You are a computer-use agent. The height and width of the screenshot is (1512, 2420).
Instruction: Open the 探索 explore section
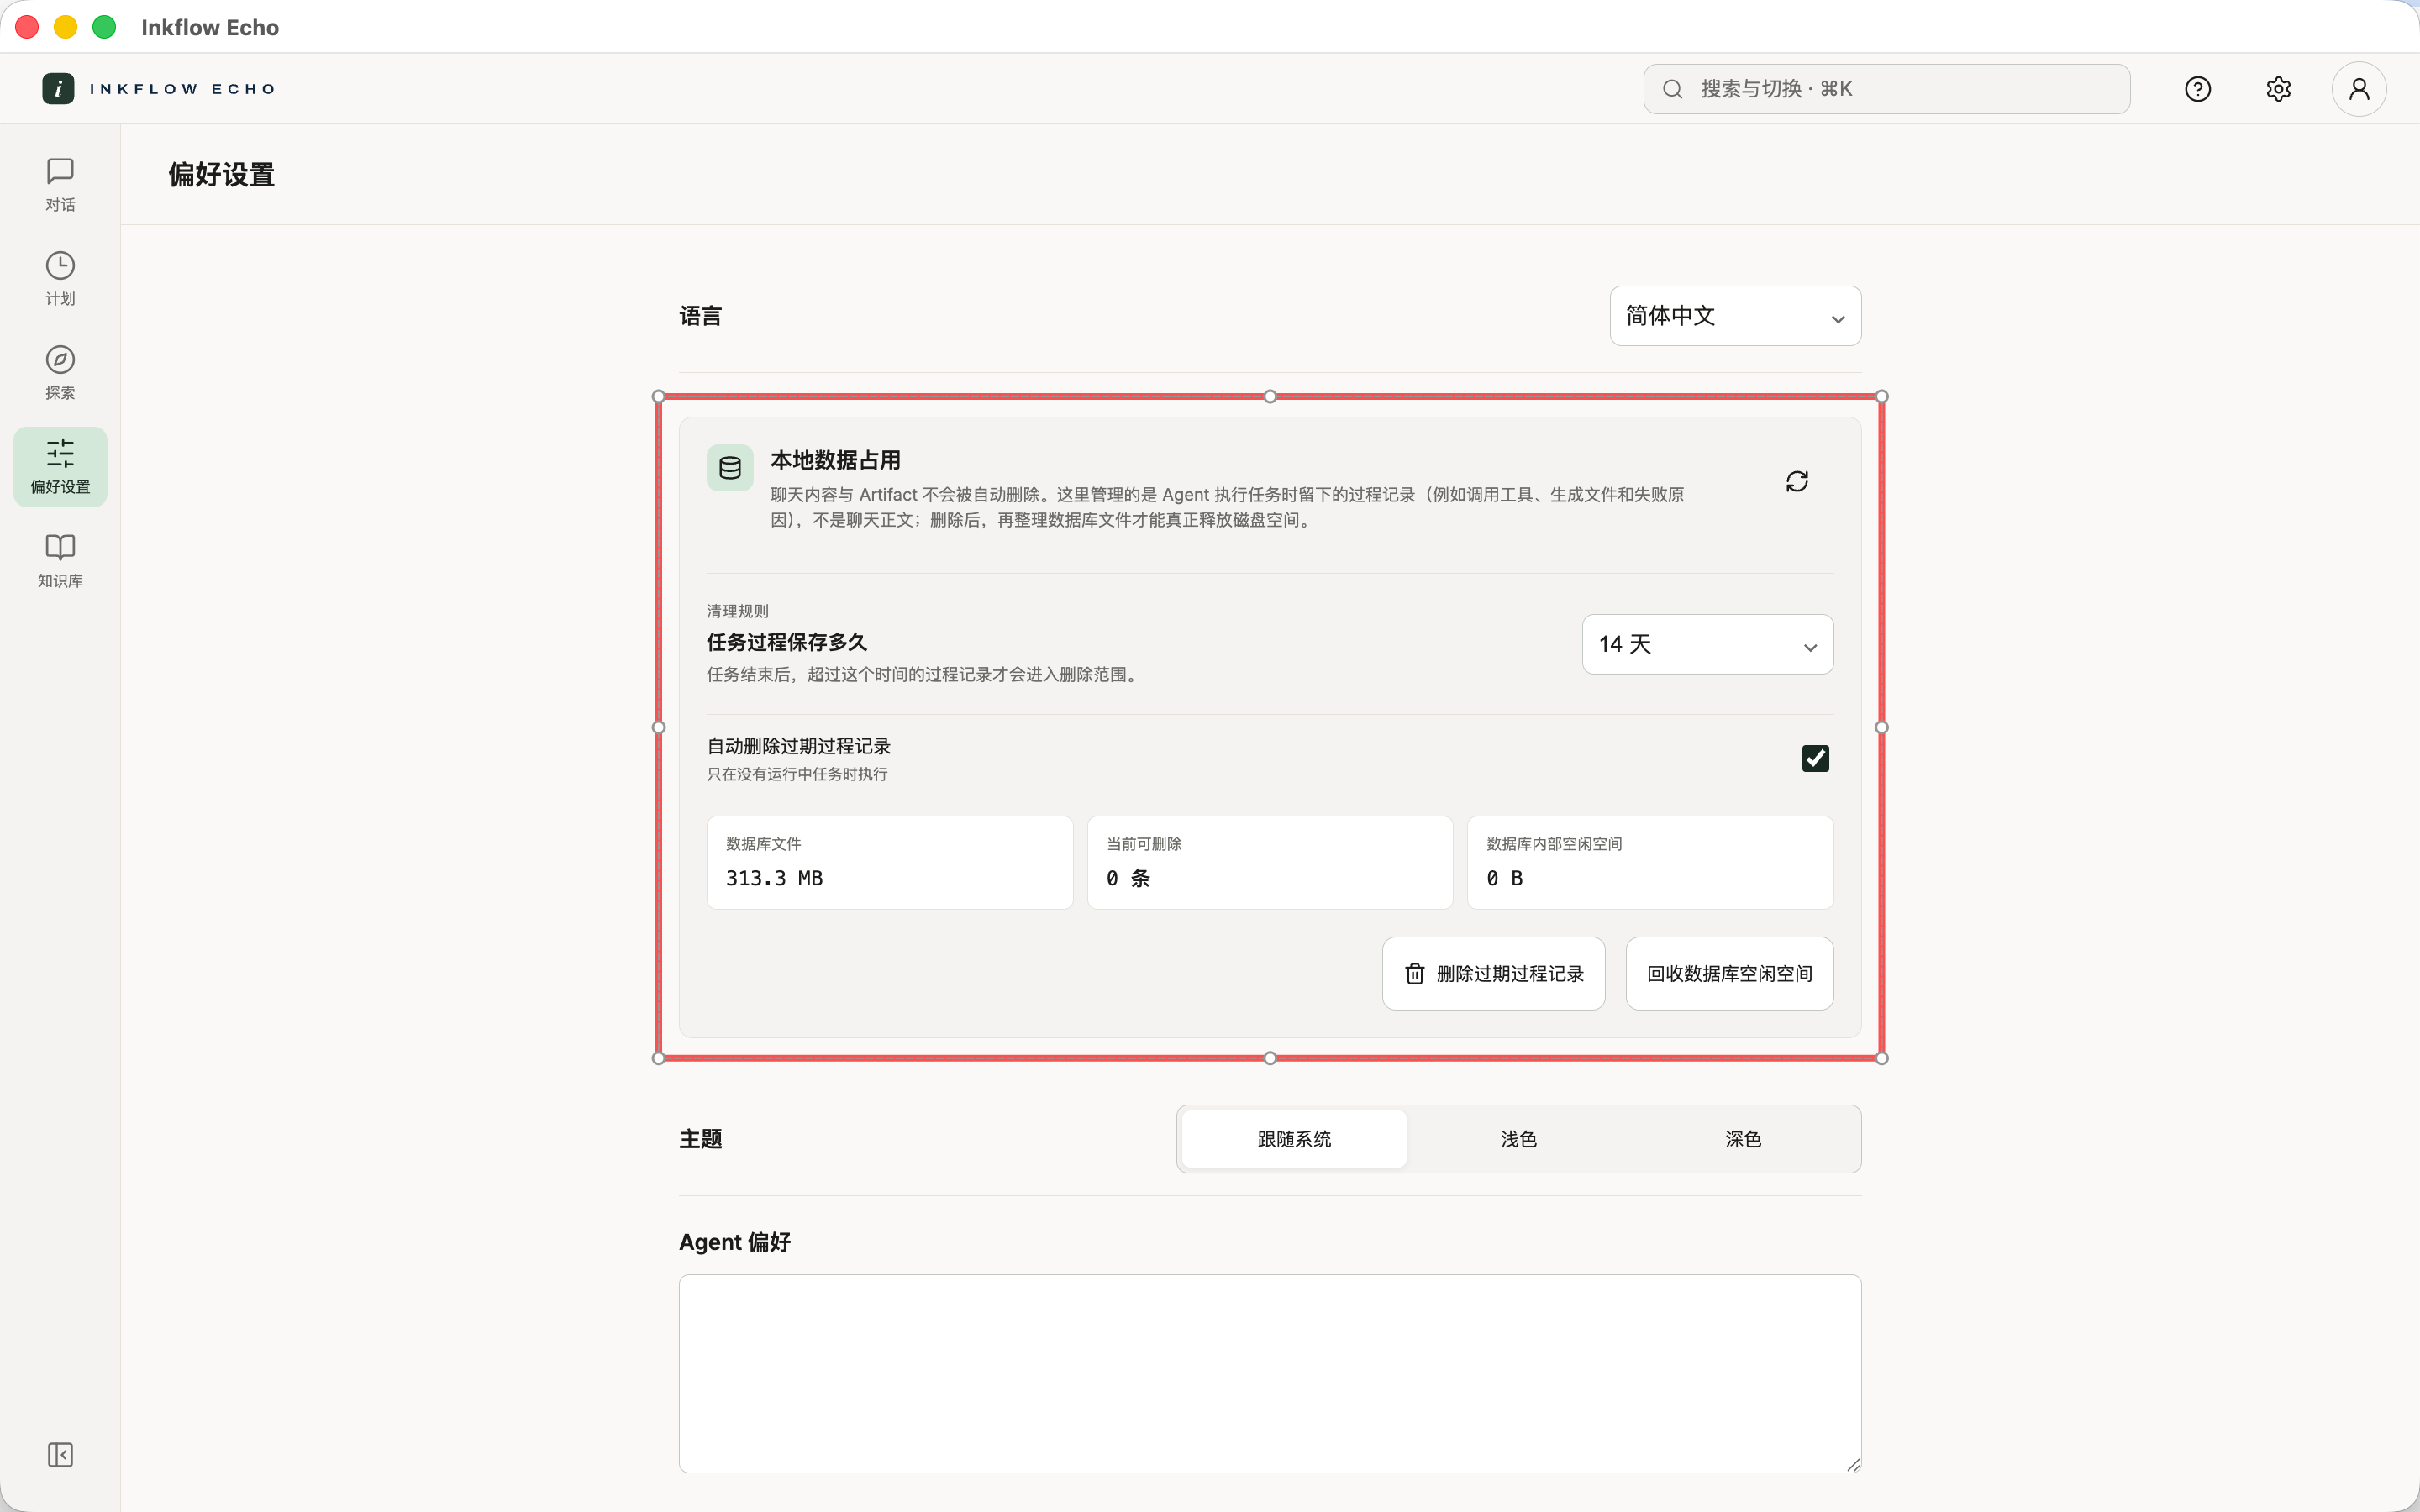point(60,373)
